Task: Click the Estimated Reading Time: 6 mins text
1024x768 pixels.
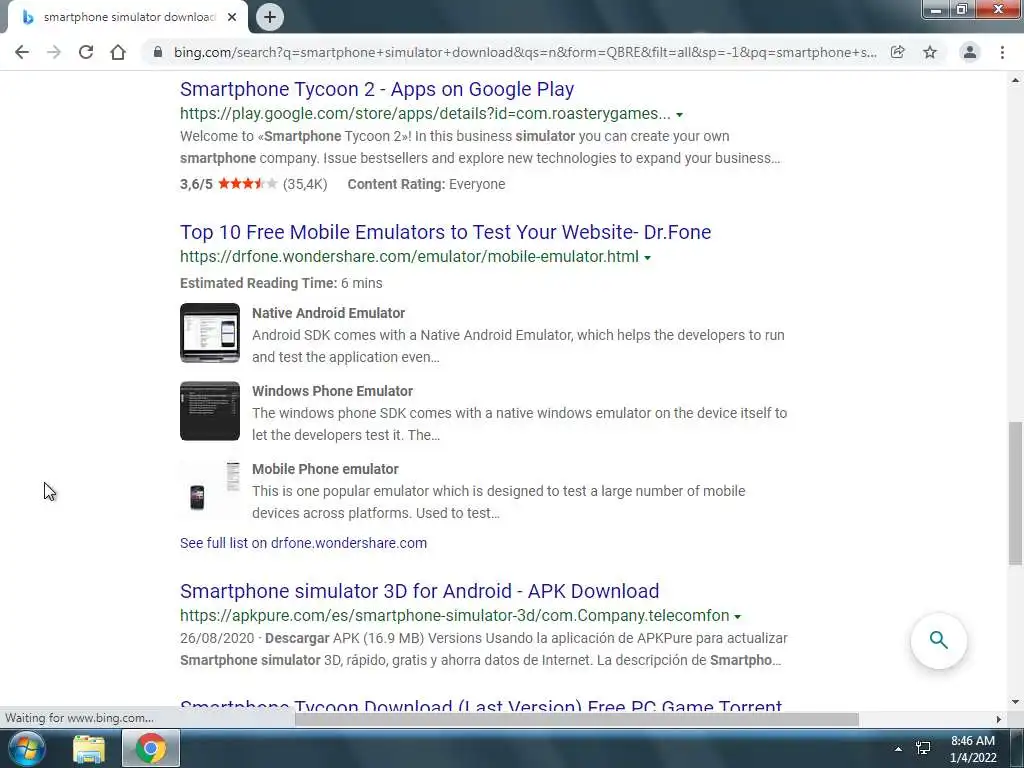Action: 281,283
